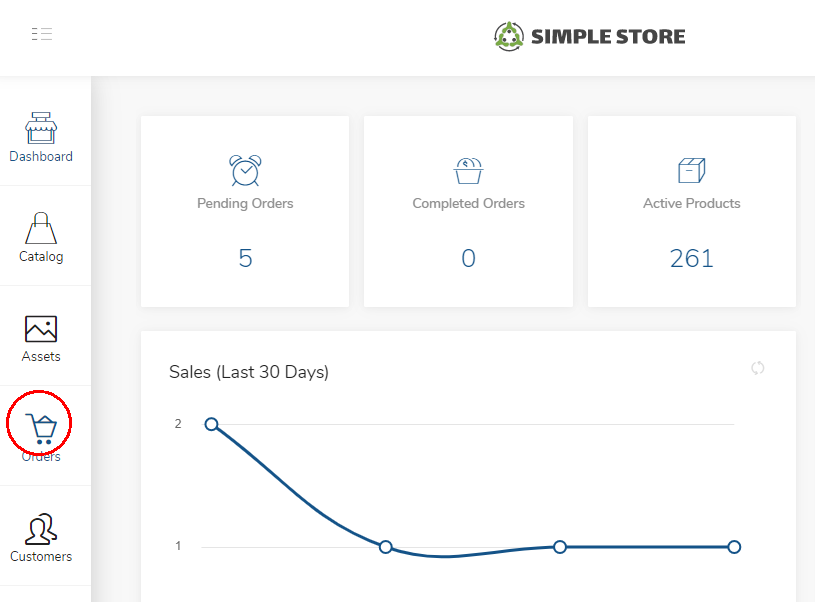Image resolution: width=815 pixels, height=602 pixels.
Task: Click the second sales chart data point
Action: [386, 547]
